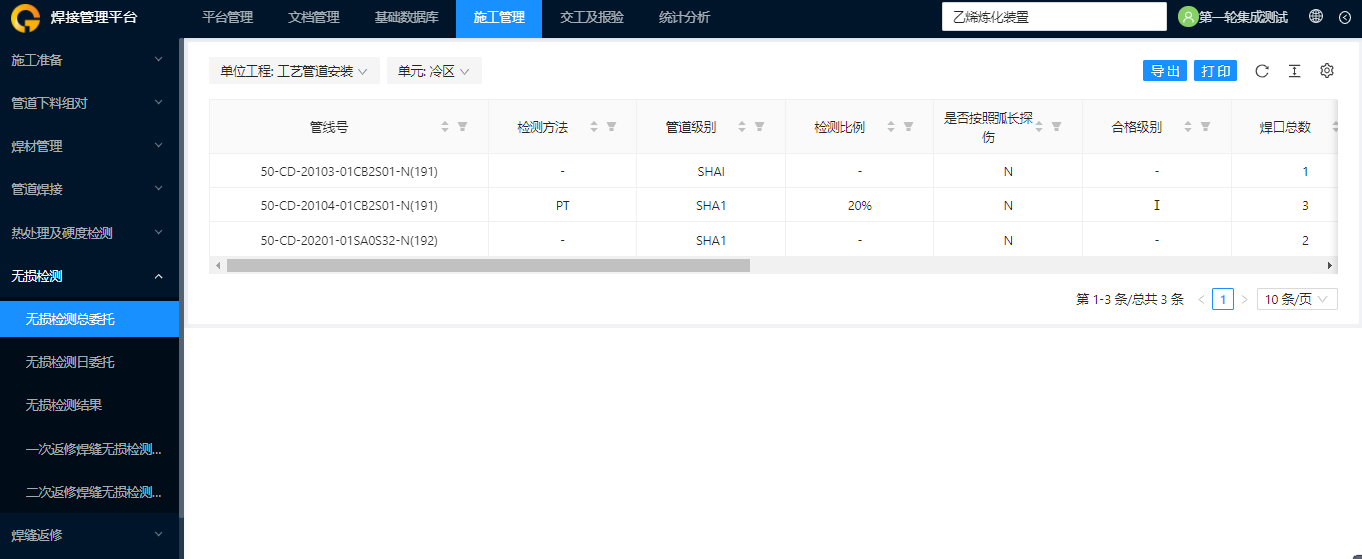This screenshot has width=1362, height=559.
Task: Select 无损检测日委托 in sidebar
Action: click(90, 362)
